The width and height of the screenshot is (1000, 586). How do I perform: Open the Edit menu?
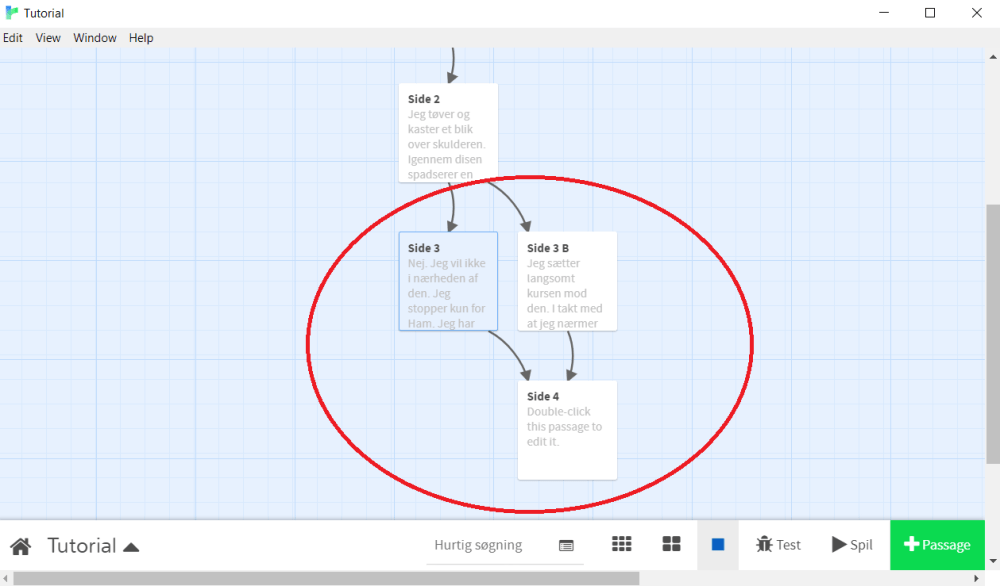click(x=12, y=38)
